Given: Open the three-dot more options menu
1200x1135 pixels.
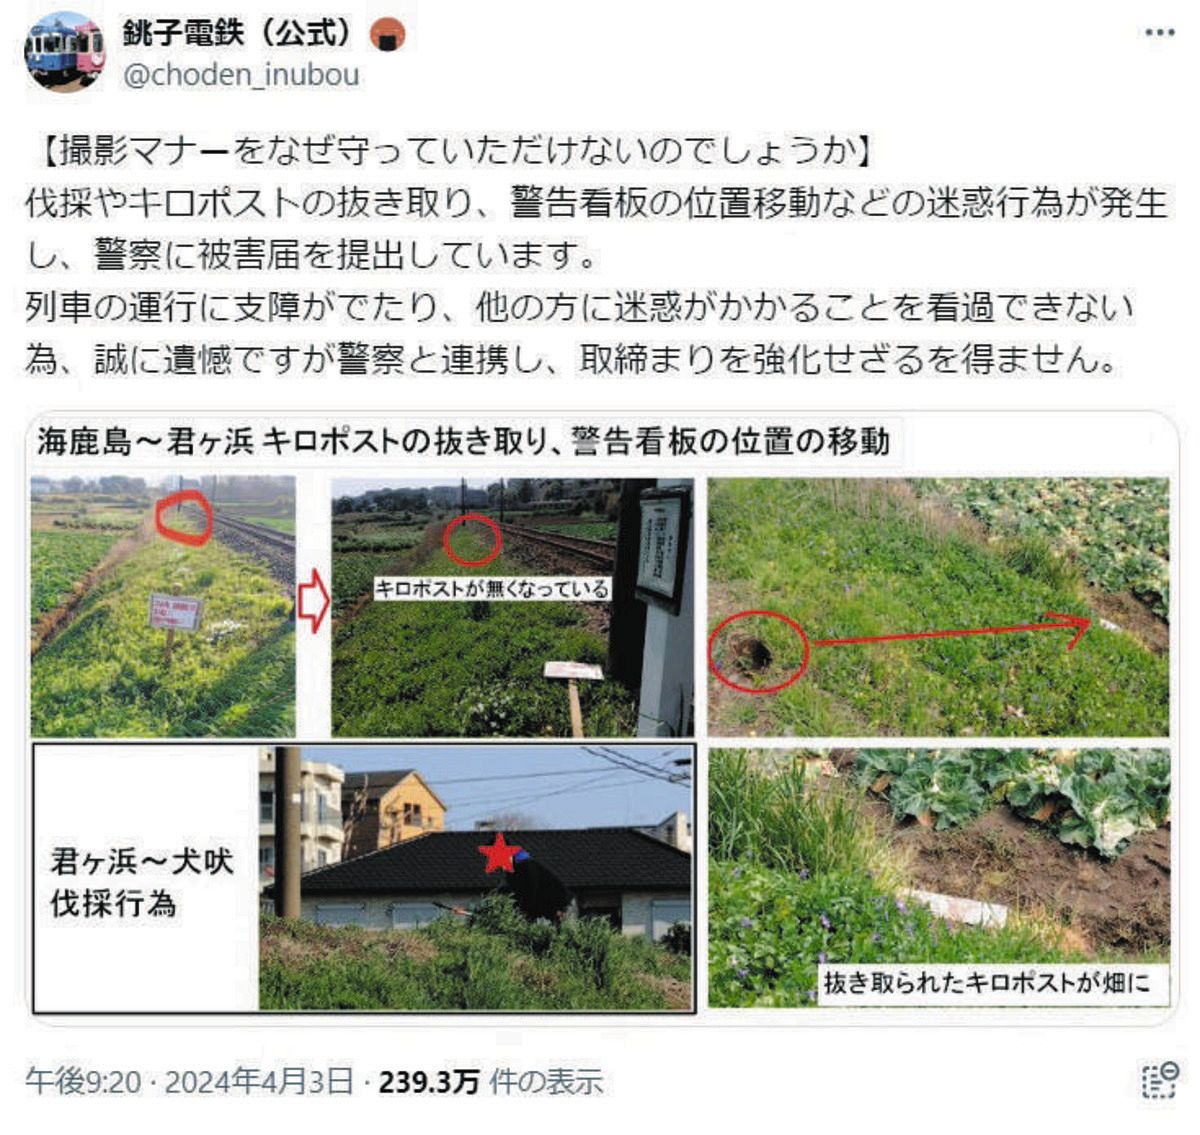Looking at the screenshot, I should [1159, 33].
